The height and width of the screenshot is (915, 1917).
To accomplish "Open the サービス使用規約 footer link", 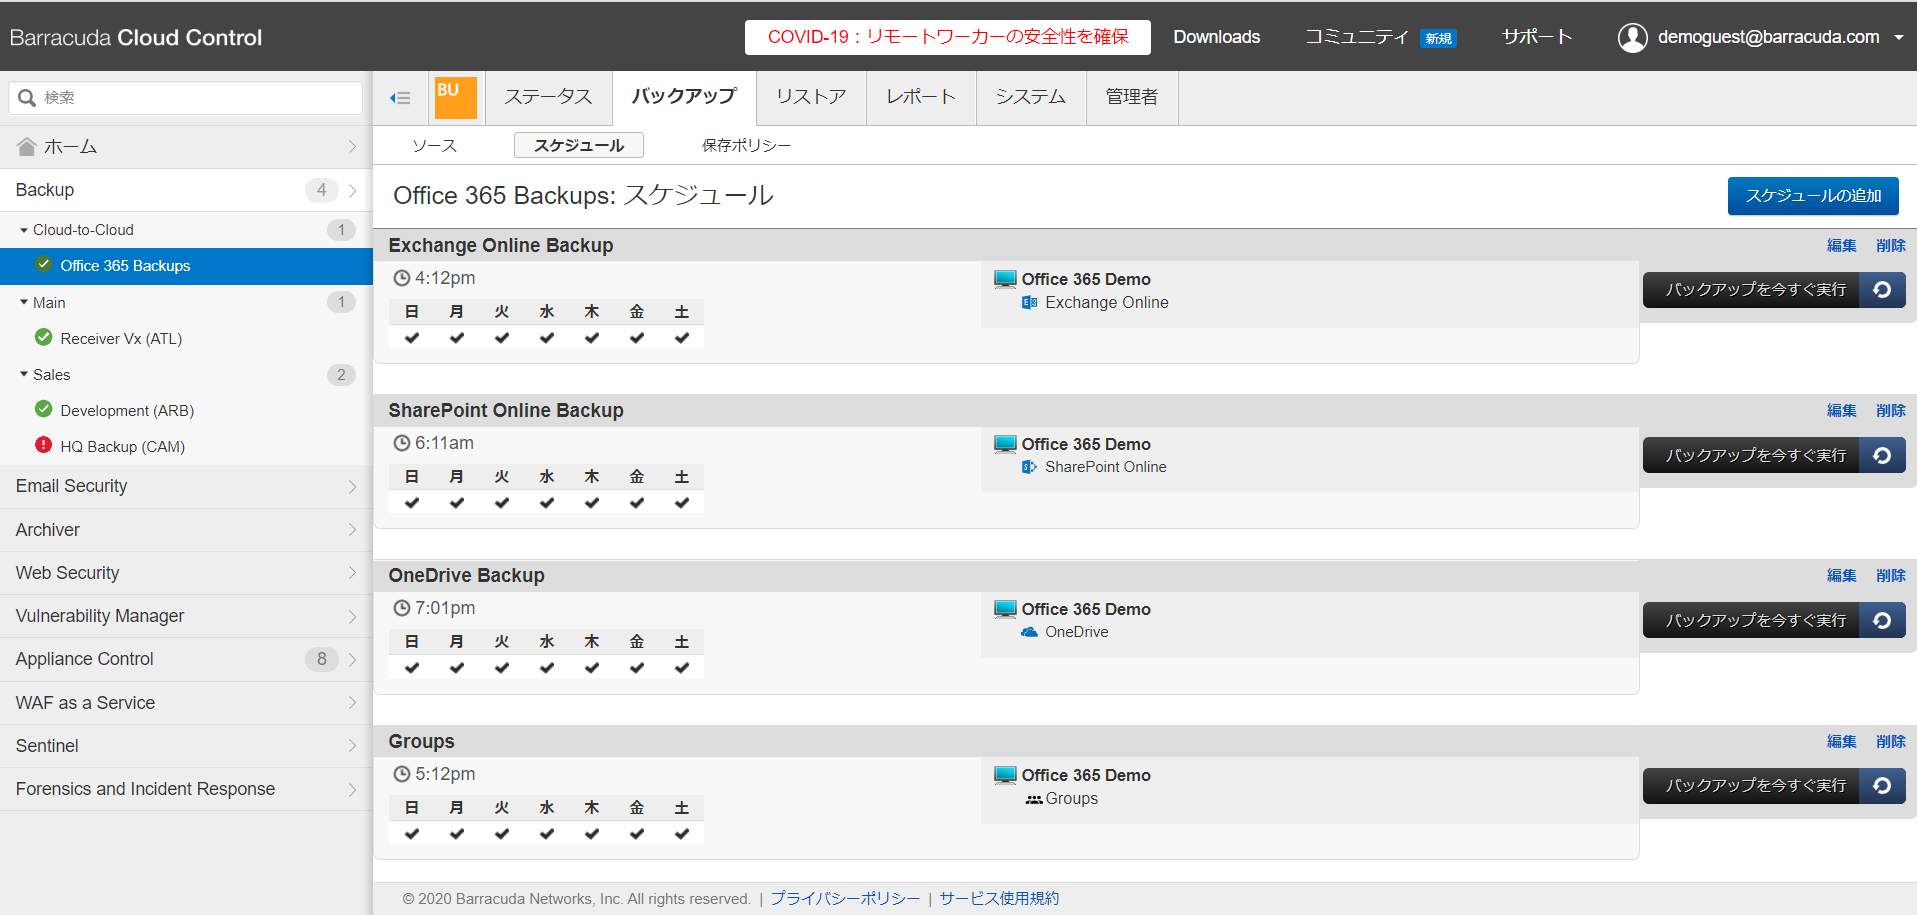I will (x=999, y=899).
